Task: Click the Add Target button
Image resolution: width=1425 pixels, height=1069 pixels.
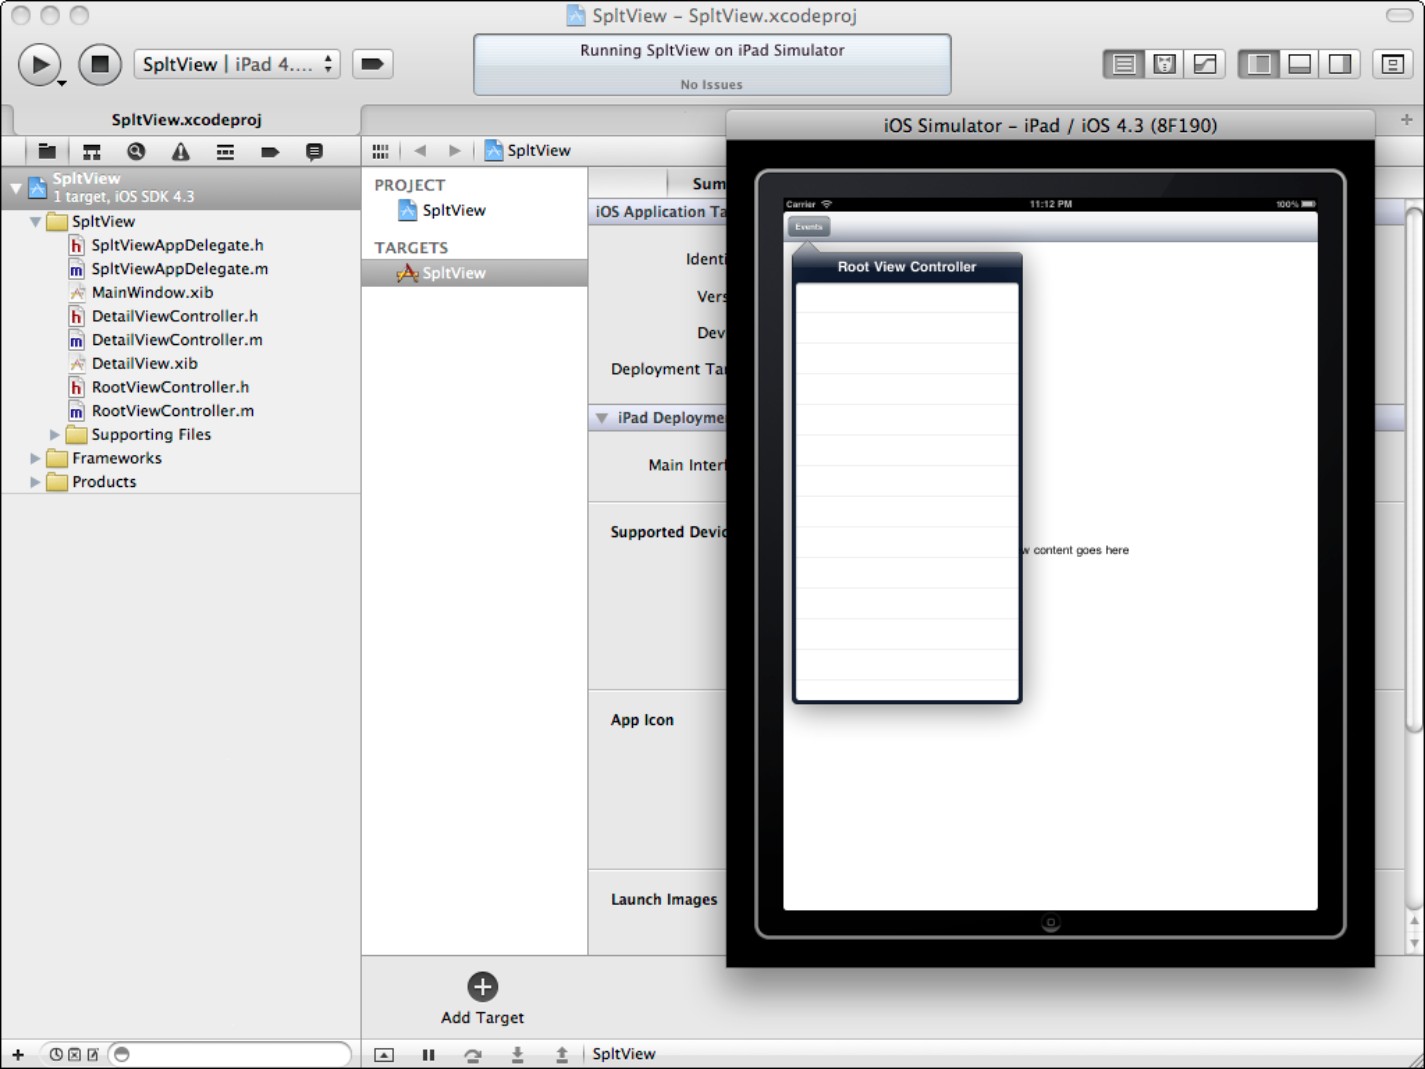Action: (x=482, y=999)
